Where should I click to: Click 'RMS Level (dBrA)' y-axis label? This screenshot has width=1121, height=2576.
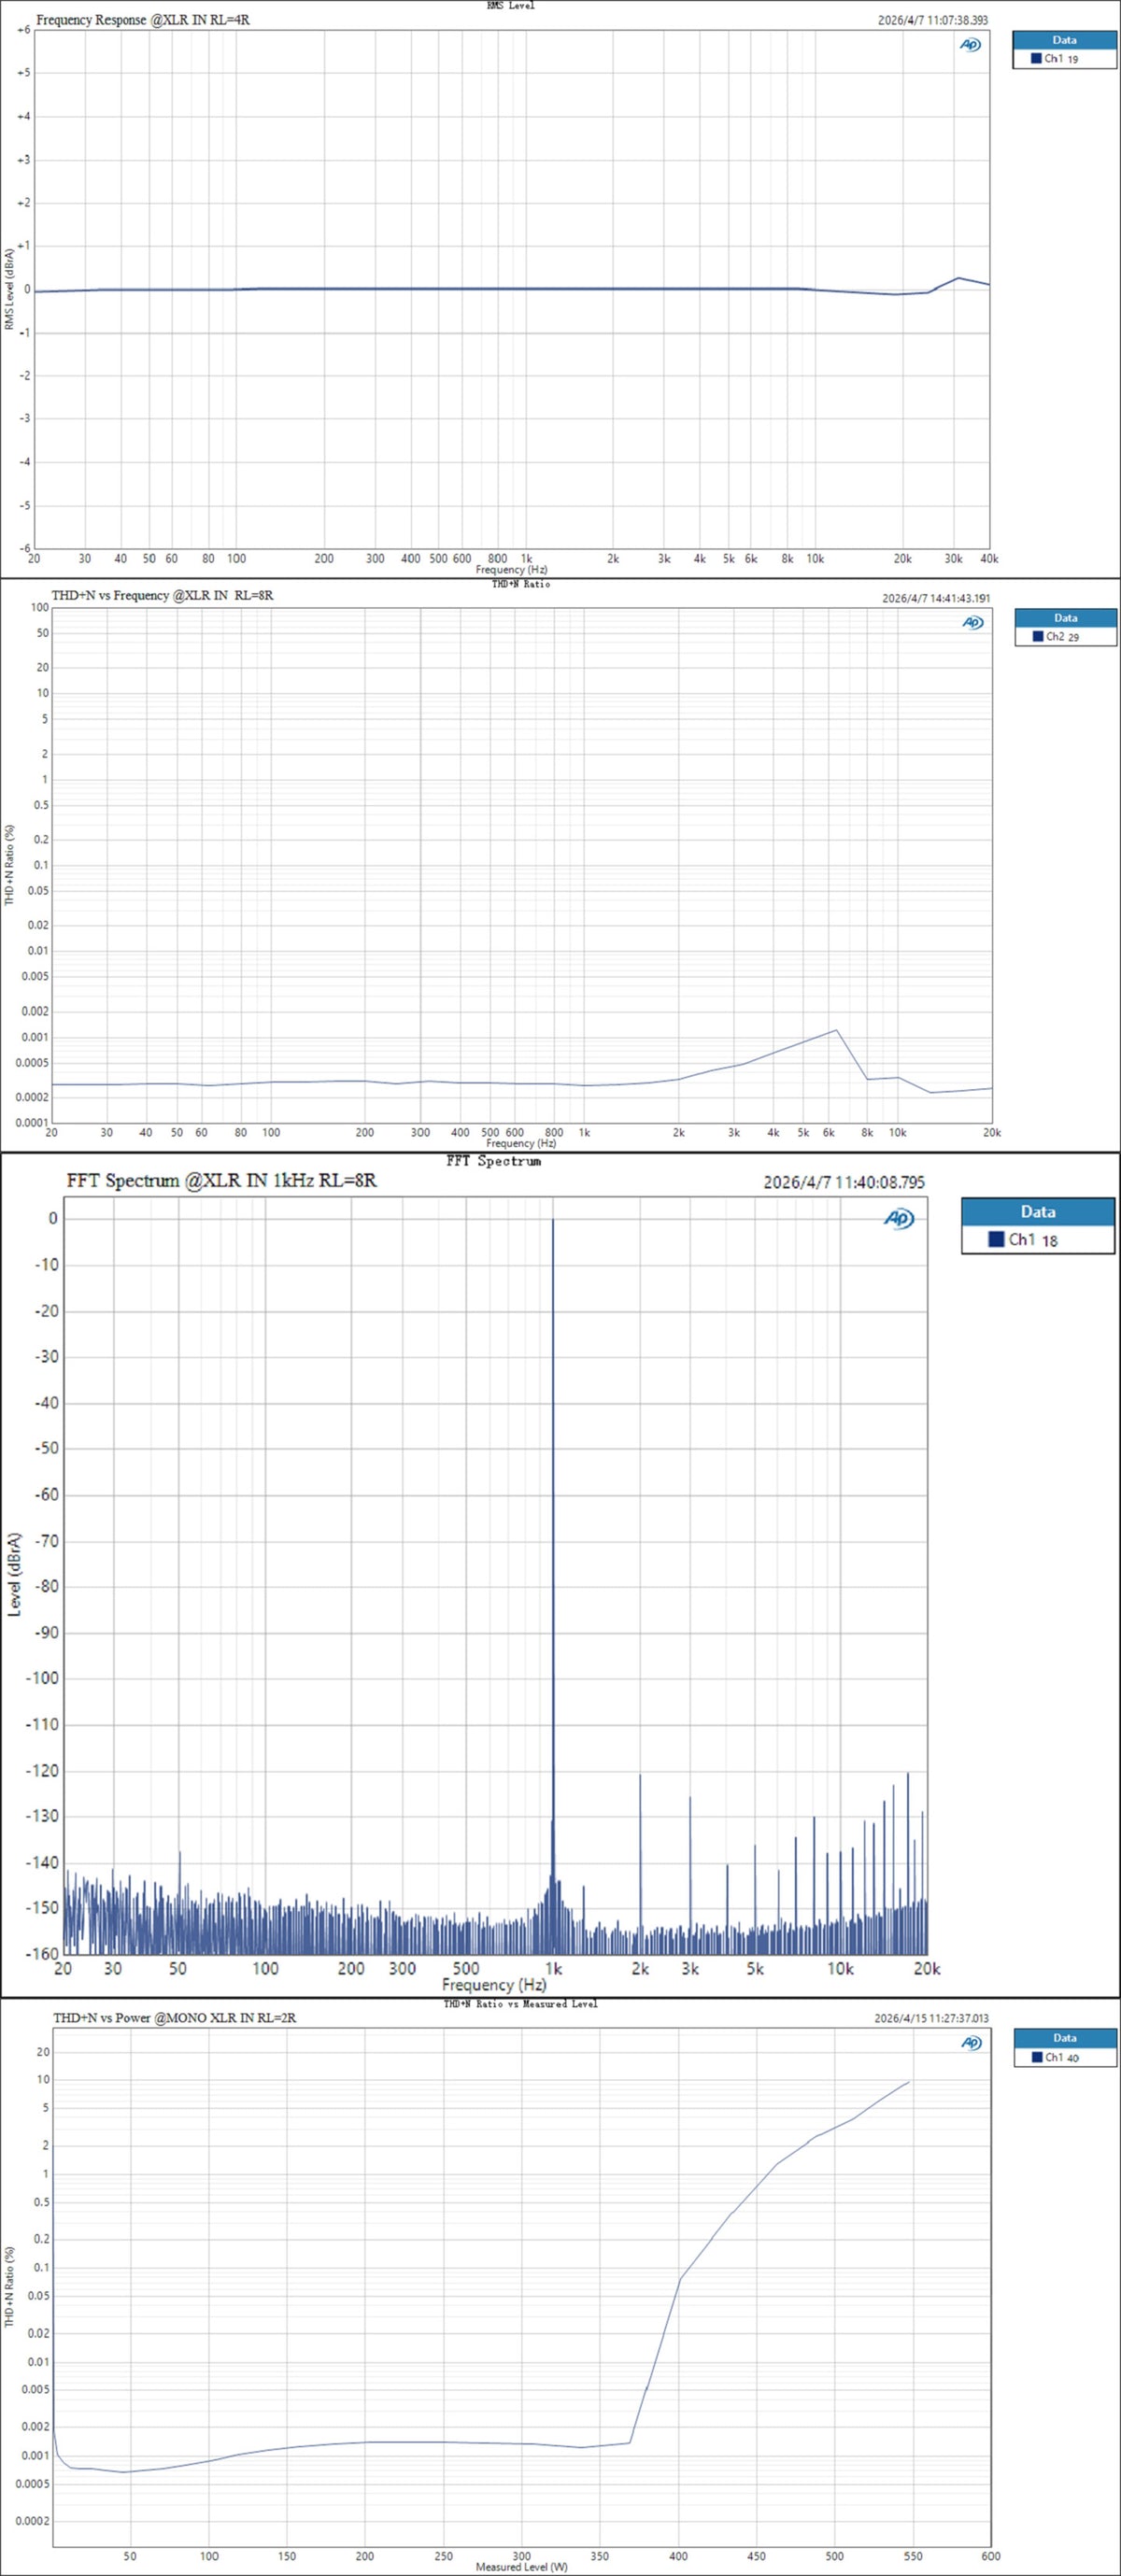tap(10, 289)
